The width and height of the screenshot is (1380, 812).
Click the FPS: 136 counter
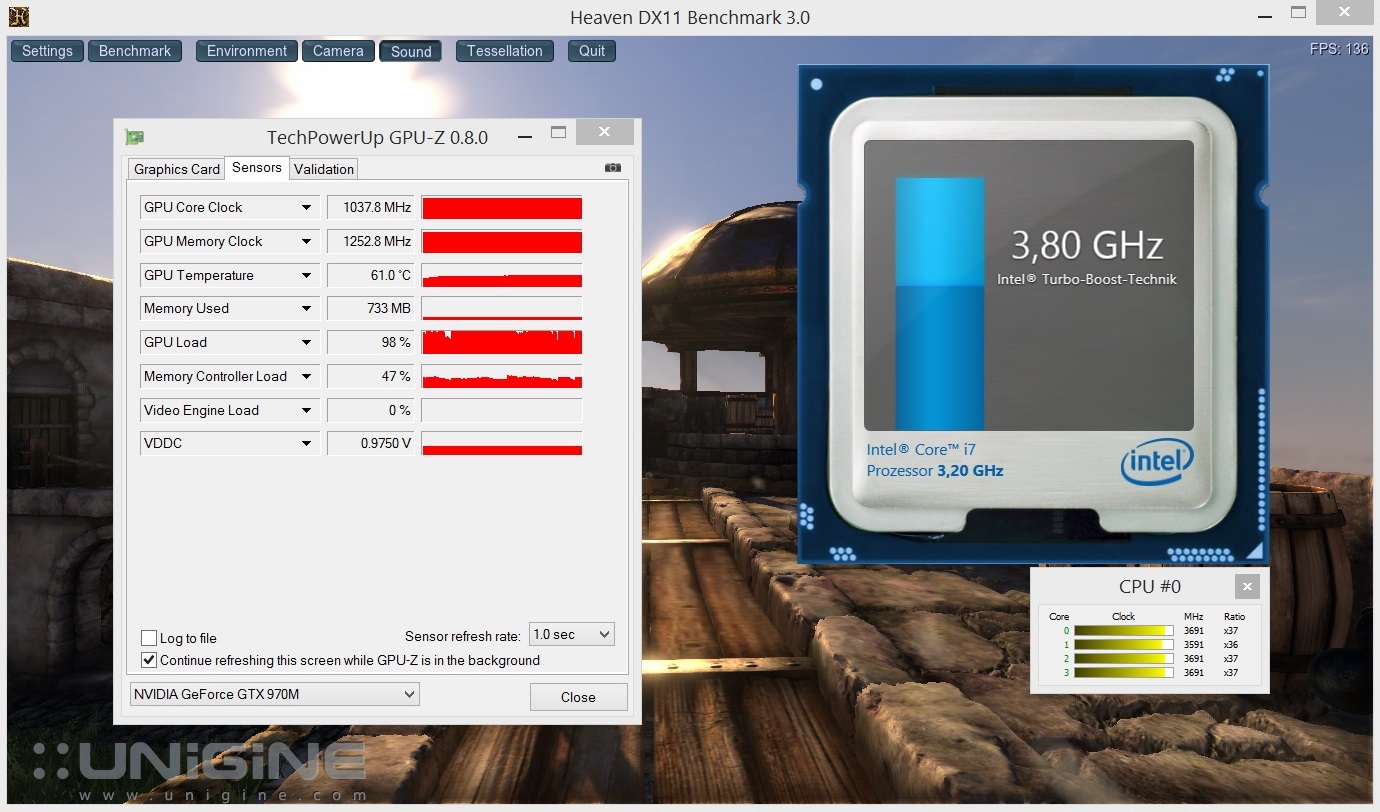pos(1339,49)
